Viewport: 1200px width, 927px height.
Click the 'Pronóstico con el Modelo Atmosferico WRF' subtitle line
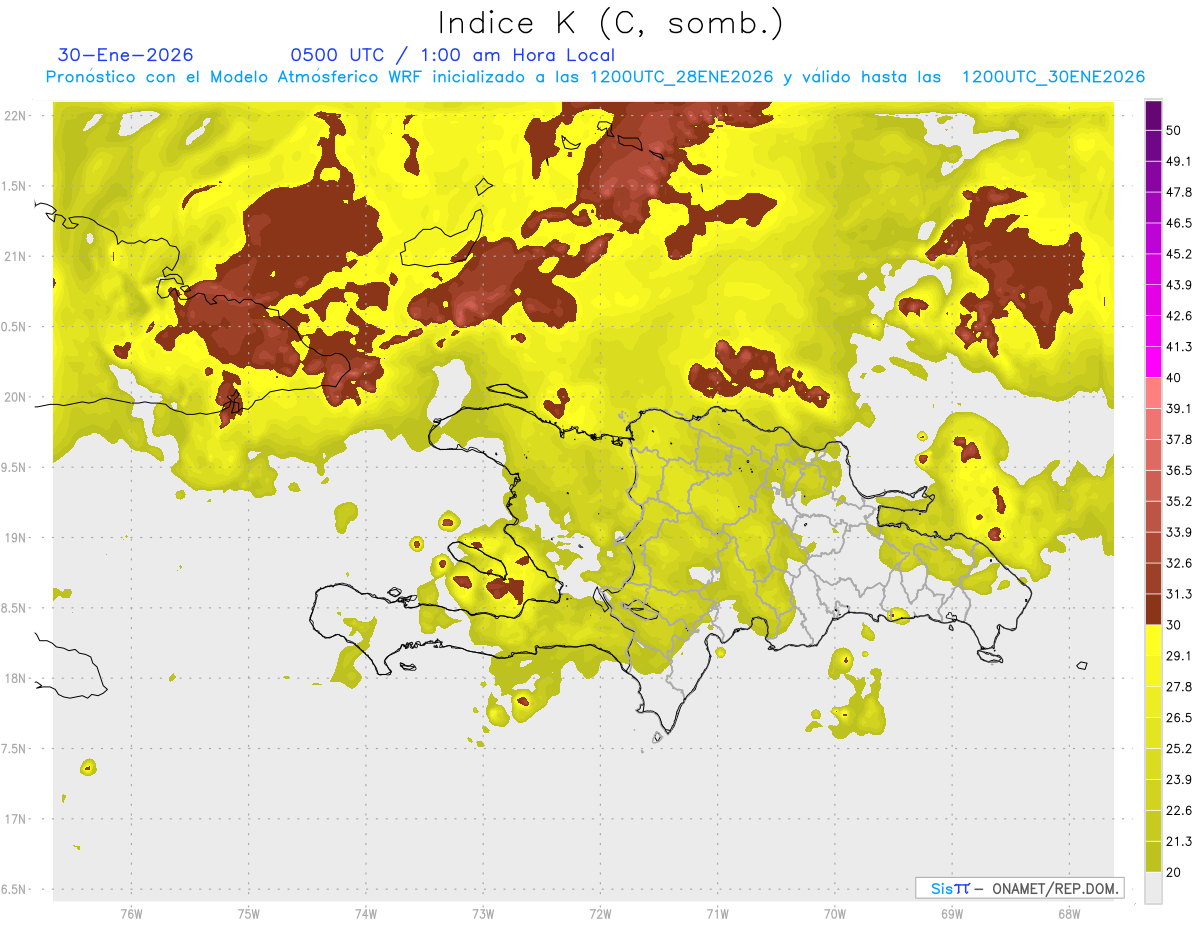coord(595,77)
